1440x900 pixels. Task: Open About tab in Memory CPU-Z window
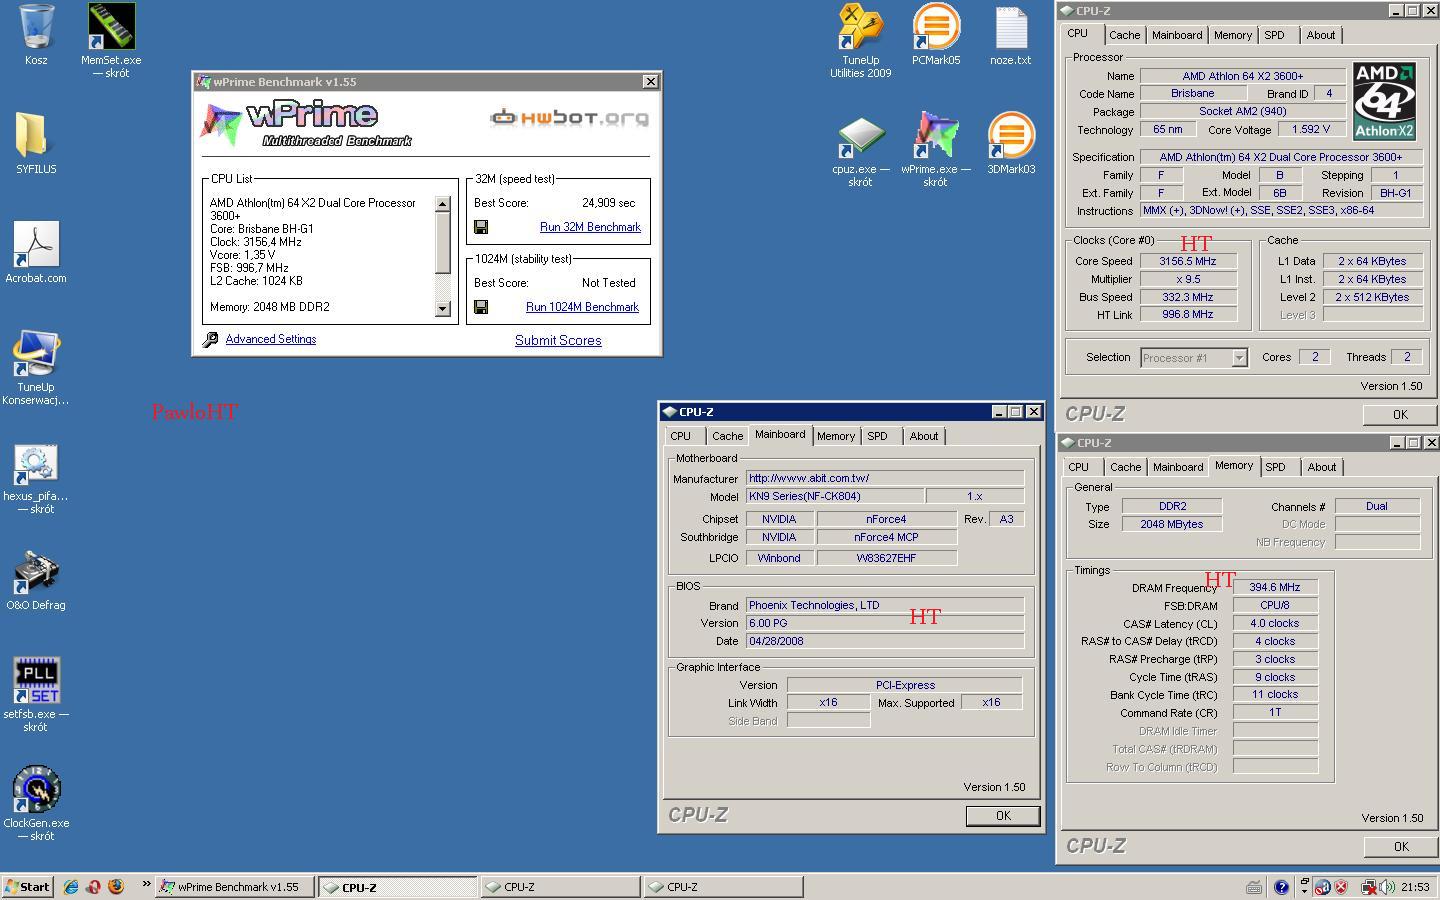[1322, 467]
